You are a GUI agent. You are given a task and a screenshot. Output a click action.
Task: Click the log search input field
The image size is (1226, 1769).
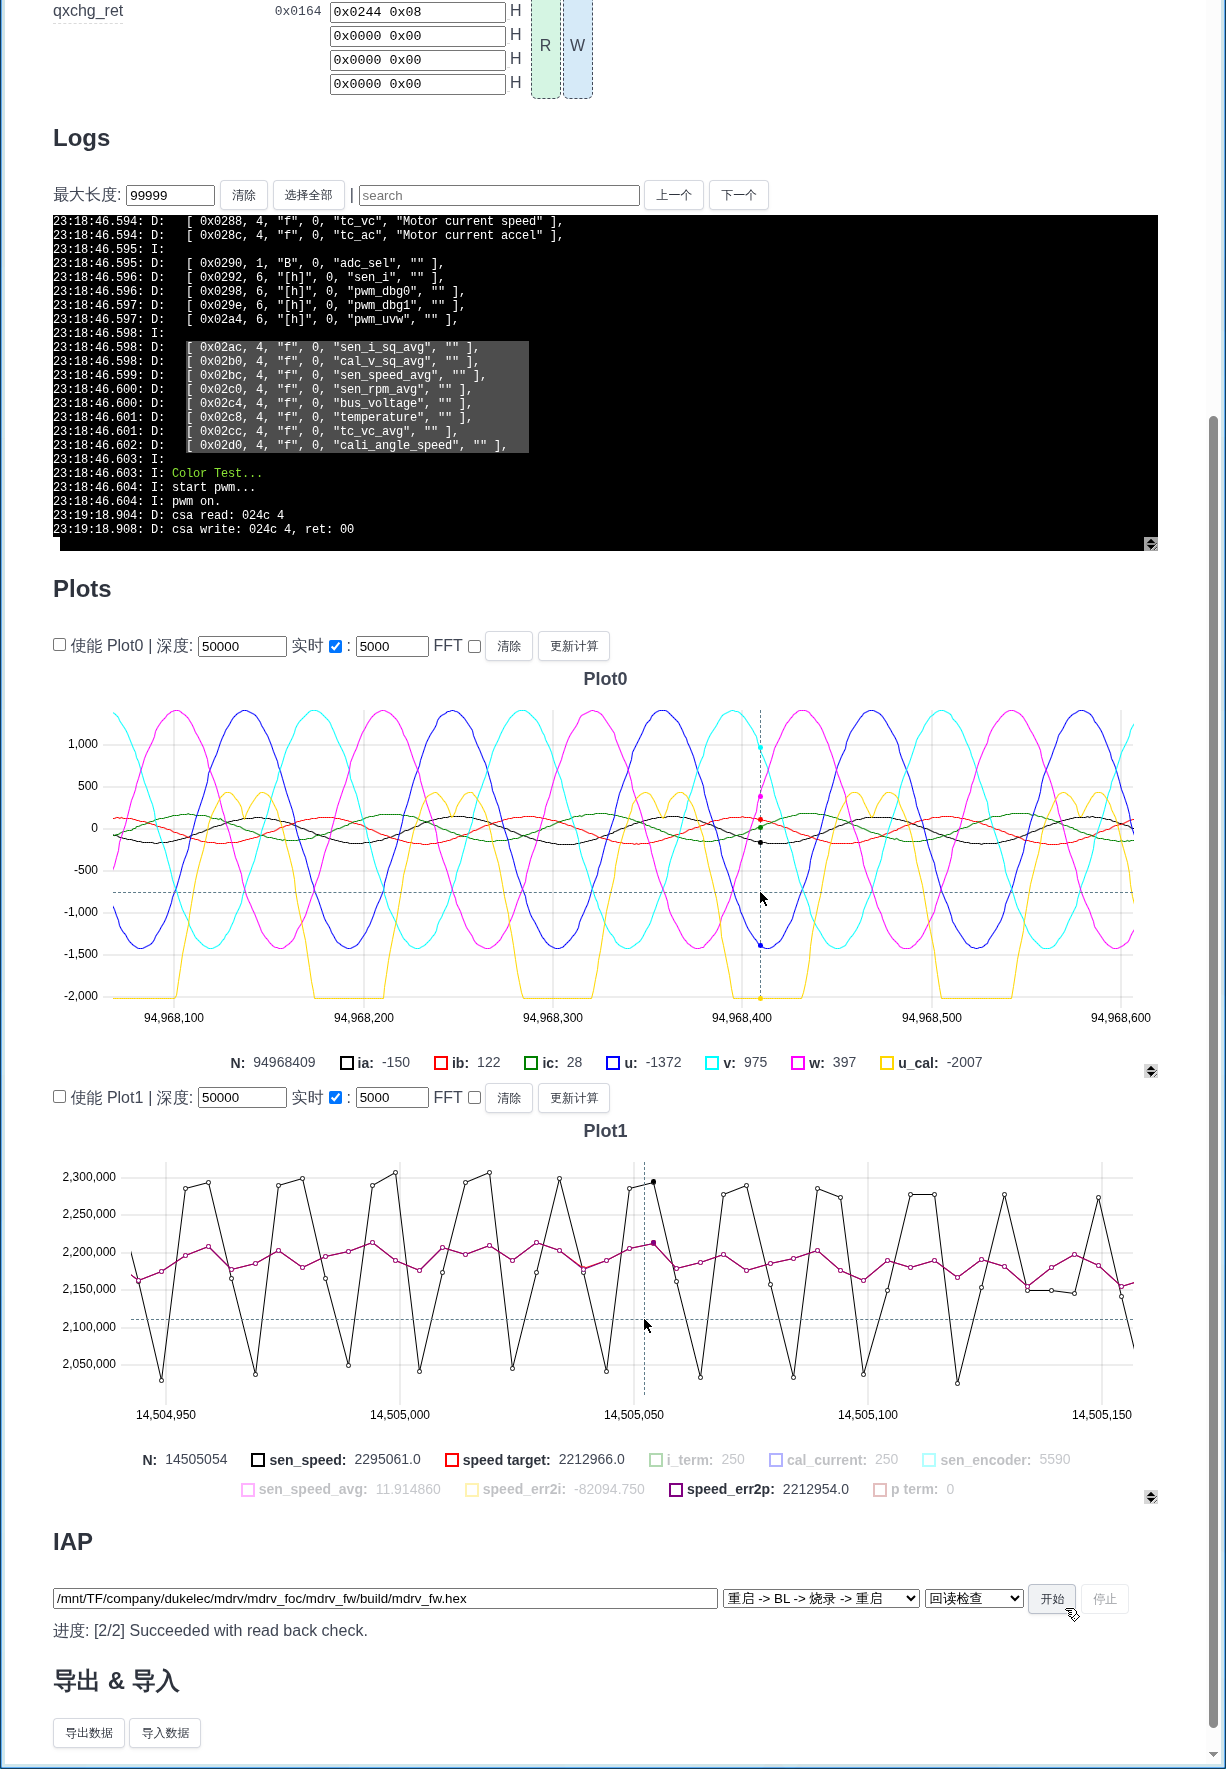499,195
